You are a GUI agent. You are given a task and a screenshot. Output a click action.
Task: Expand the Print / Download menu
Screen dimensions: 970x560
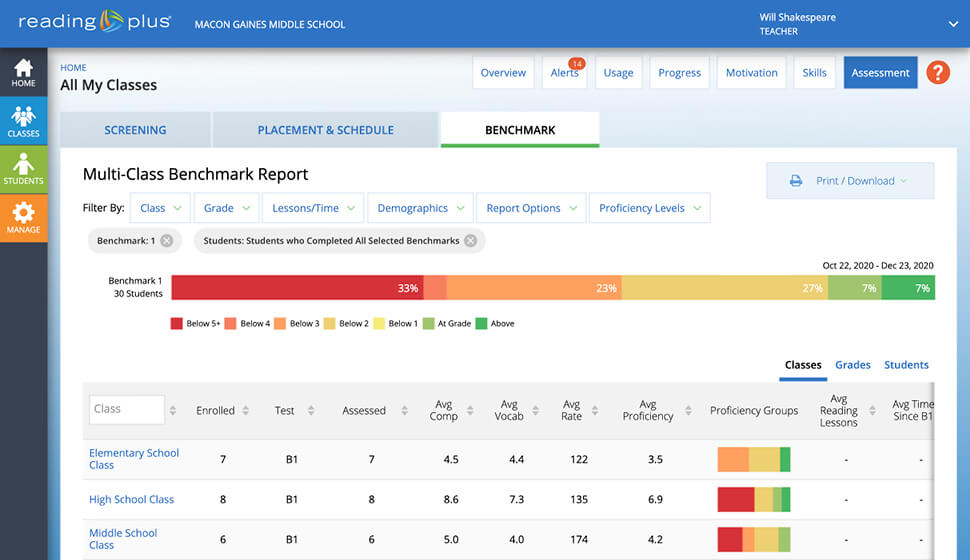click(849, 181)
